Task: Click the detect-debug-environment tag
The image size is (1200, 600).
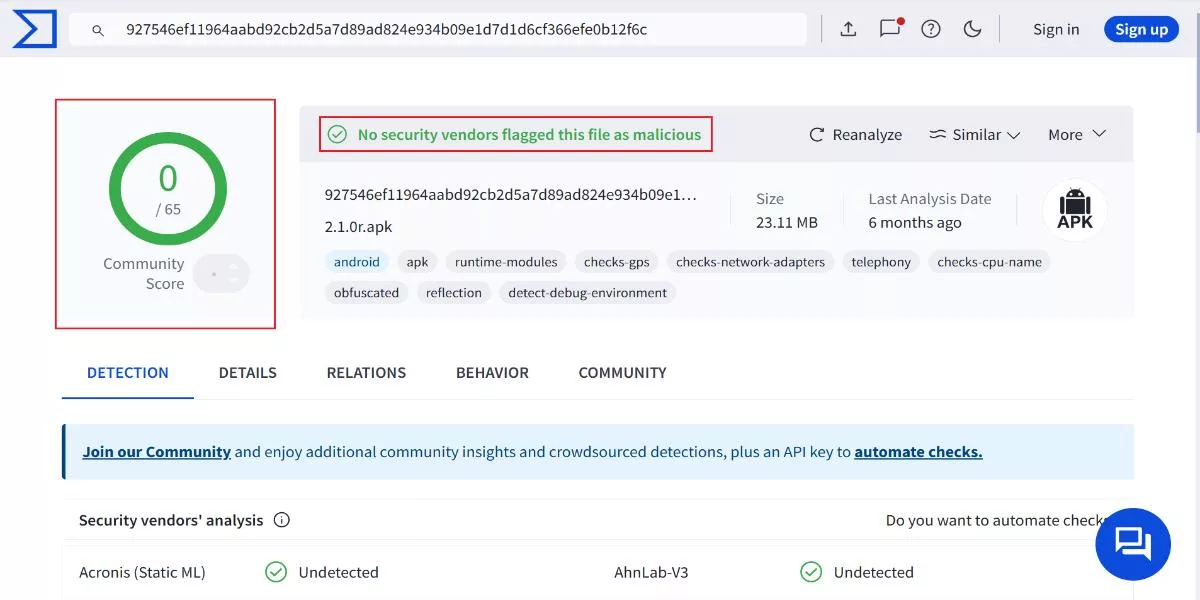Action: (588, 293)
